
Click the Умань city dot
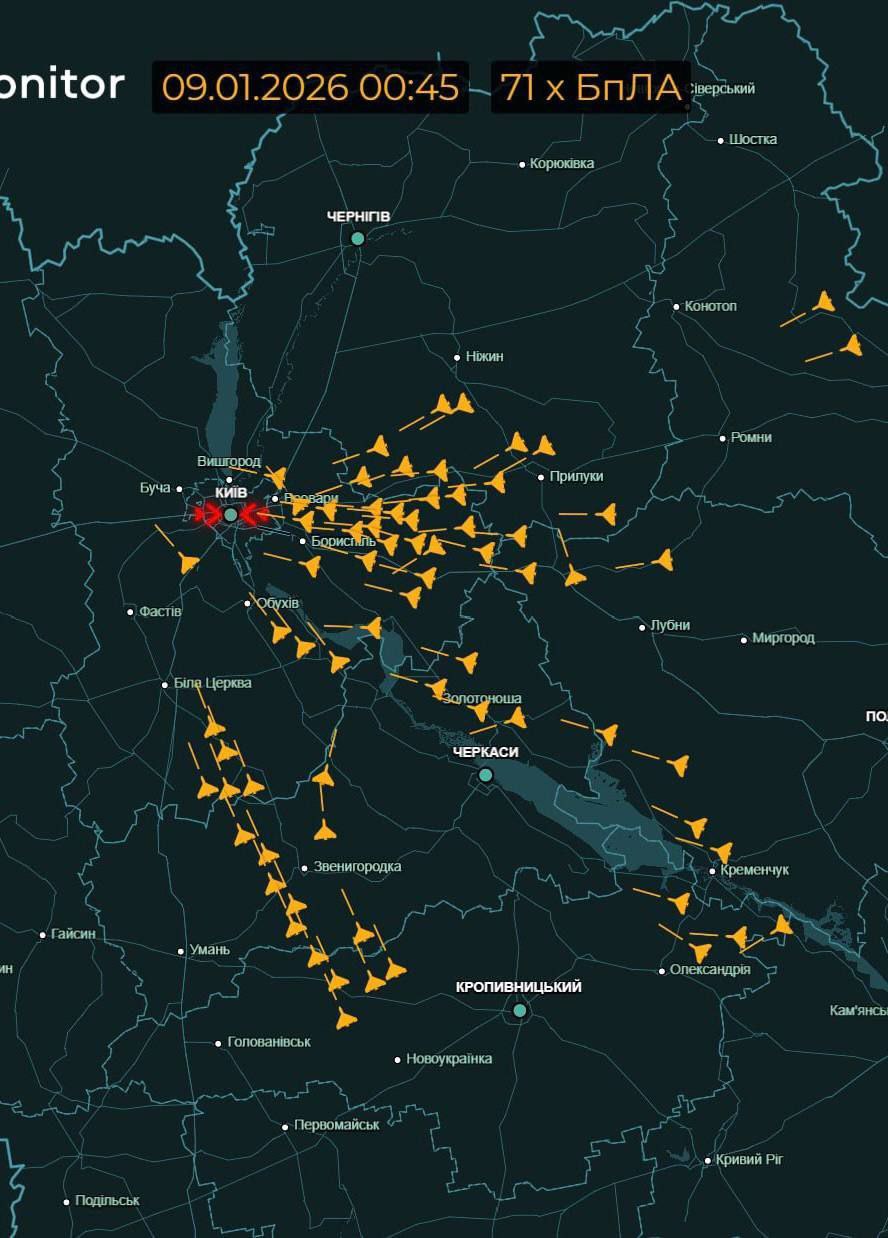181,951
